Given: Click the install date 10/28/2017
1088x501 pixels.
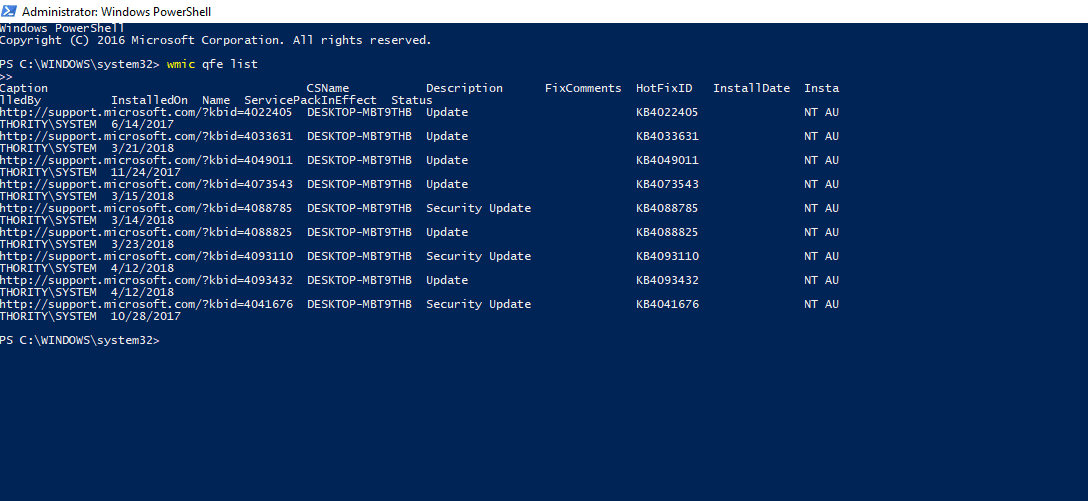Looking at the screenshot, I should [146, 316].
